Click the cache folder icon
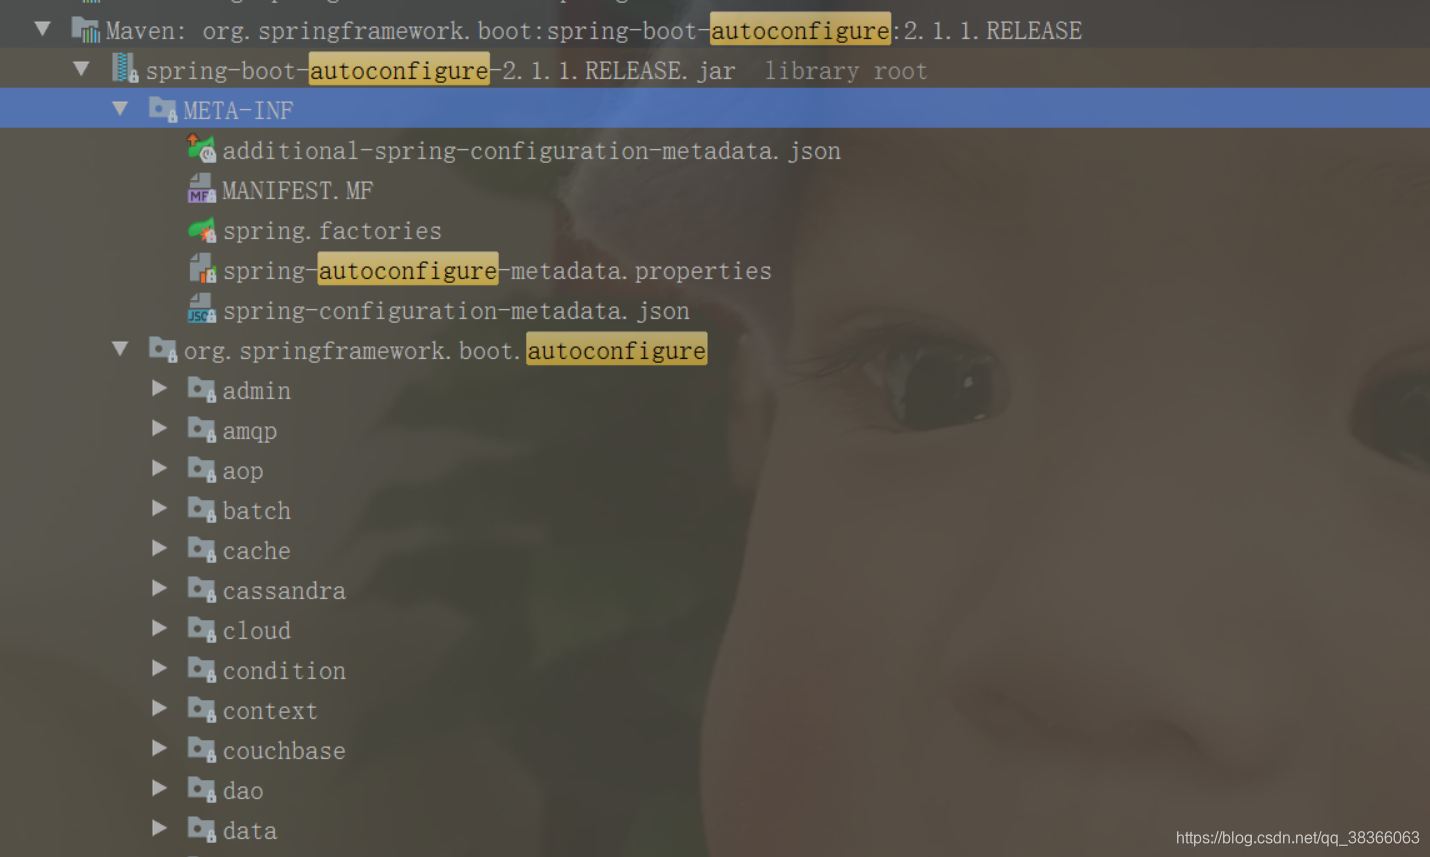1430x857 pixels. 202,549
